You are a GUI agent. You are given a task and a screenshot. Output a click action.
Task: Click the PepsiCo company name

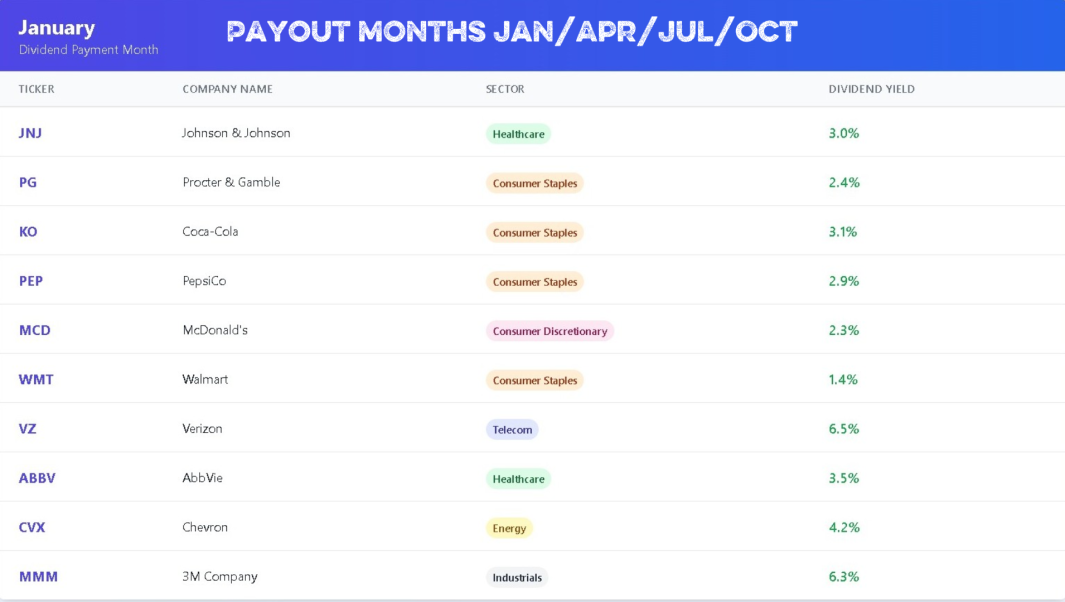tap(204, 281)
